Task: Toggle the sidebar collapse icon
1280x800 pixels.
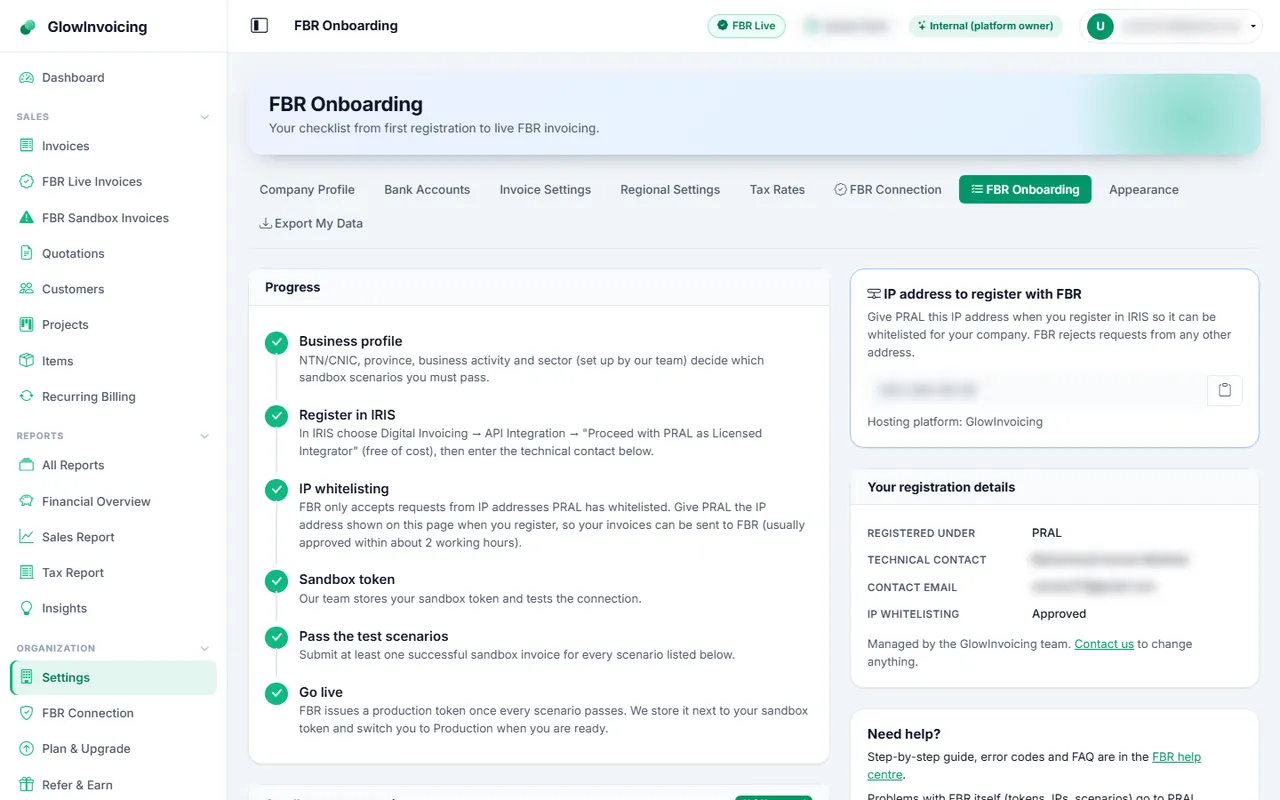Action: [x=259, y=26]
